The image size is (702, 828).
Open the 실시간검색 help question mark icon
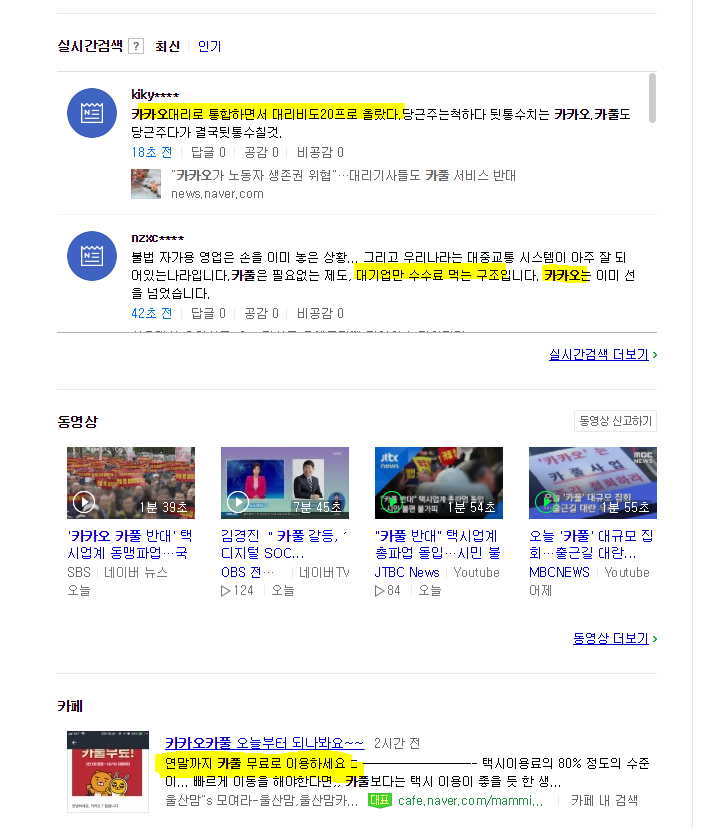[x=136, y=46]
